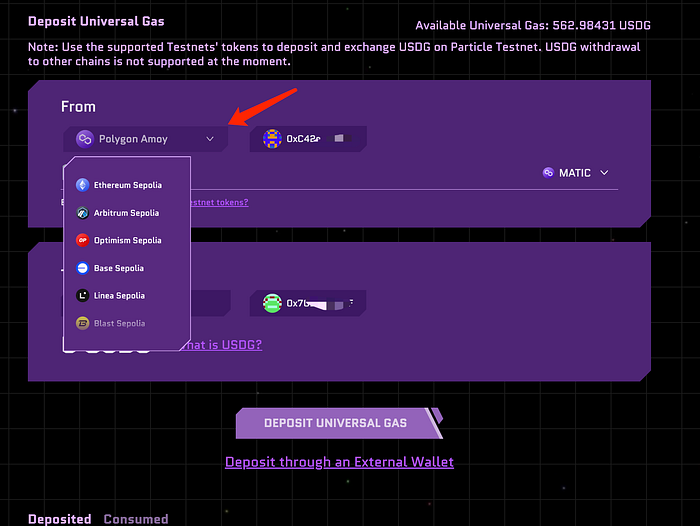Click the Ethereum Sepolia diamond icon

[83, 185]
